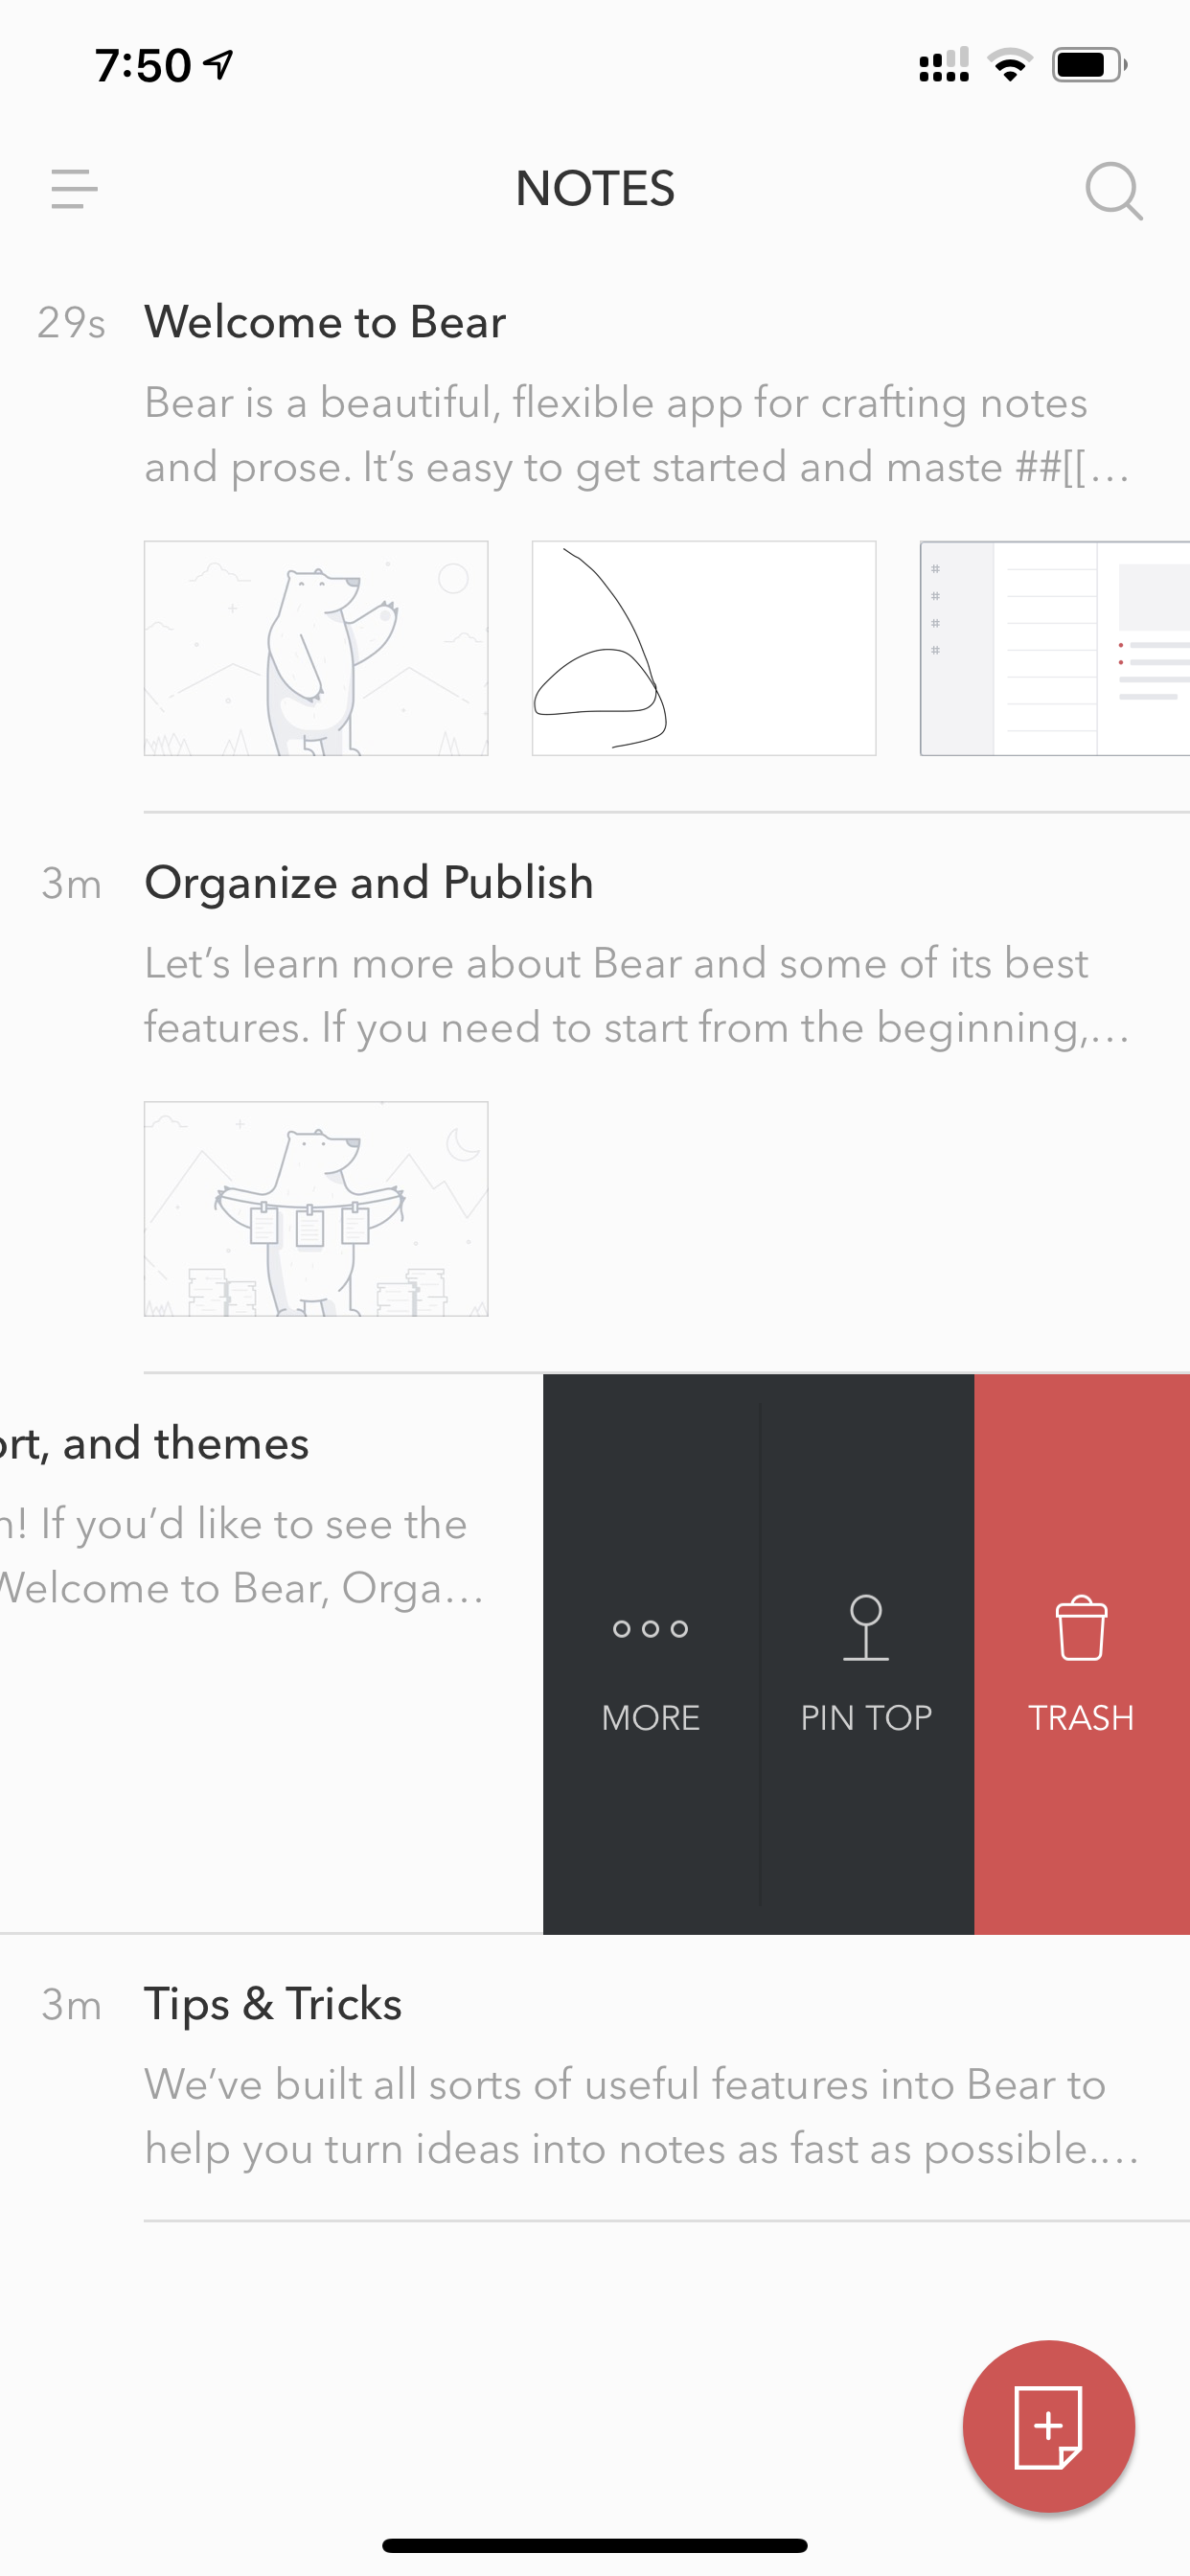Tap the Welcome to Bear preview text
The width and height of the screenshot is (1190, 2576).
point(638,435)
